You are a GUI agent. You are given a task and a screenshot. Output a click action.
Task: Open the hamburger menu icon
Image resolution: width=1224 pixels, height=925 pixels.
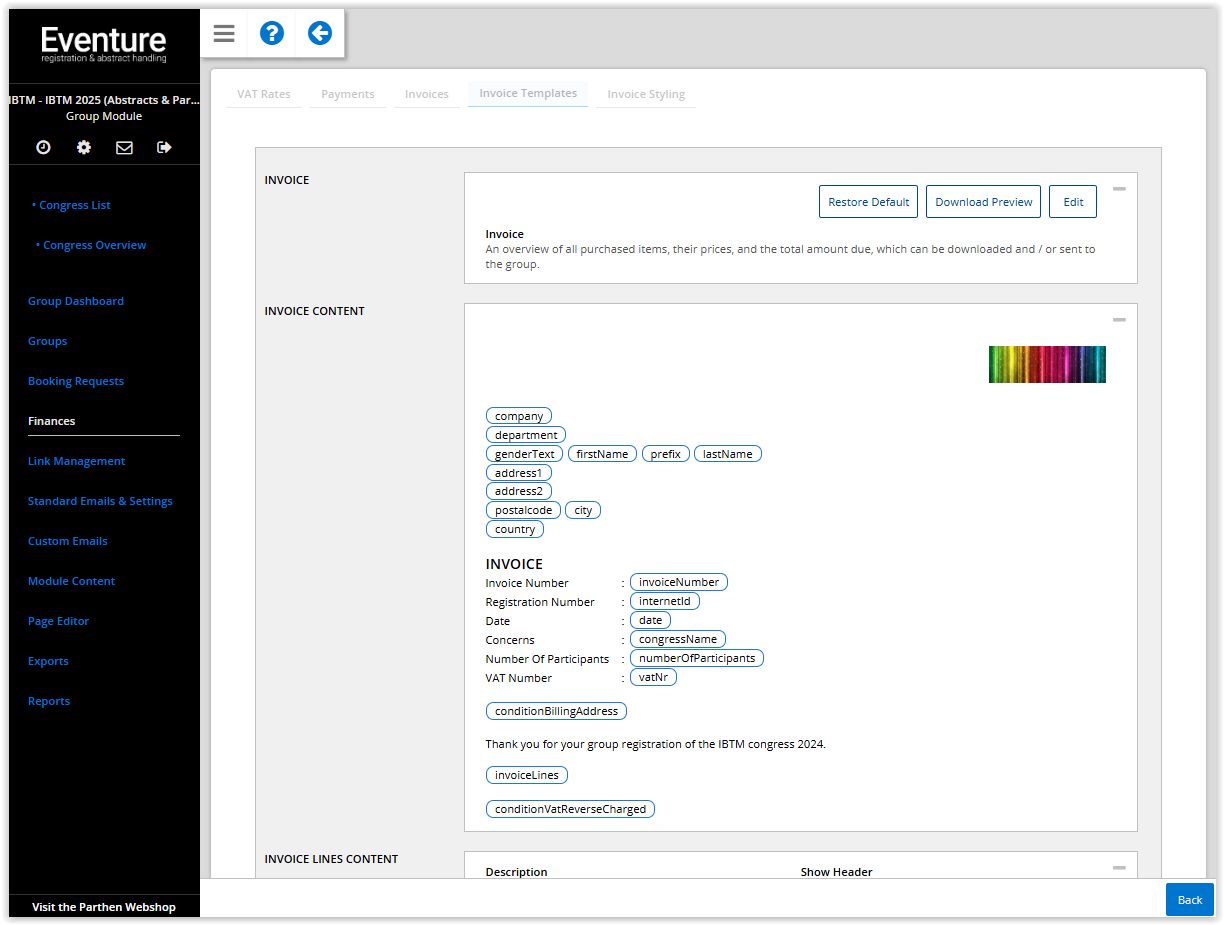[224, 34]
